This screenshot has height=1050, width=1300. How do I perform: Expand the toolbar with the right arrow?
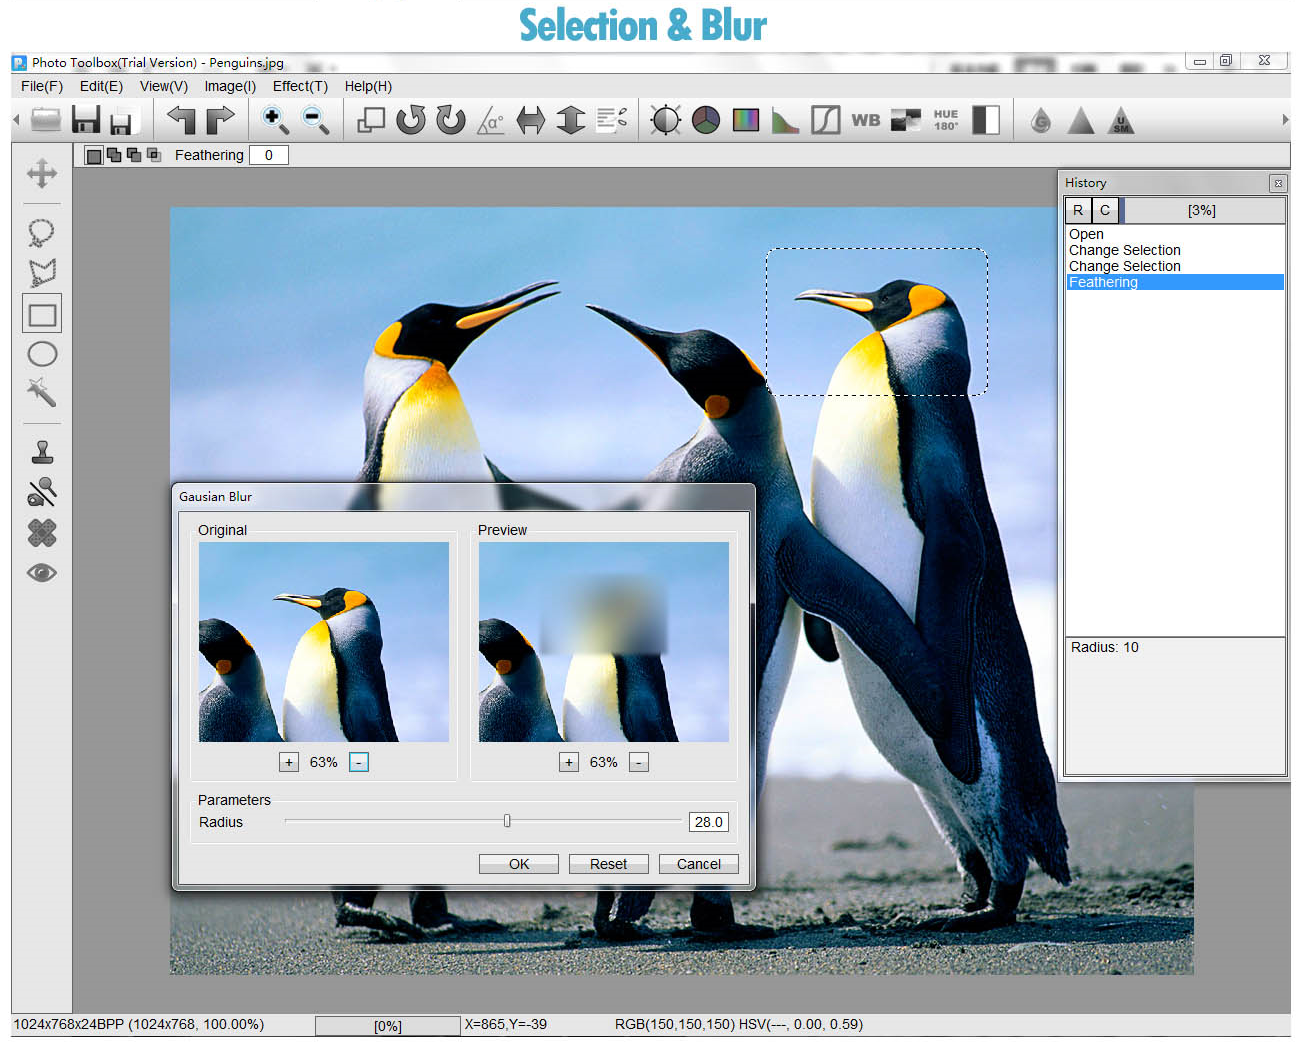[x=1285, y=120]
